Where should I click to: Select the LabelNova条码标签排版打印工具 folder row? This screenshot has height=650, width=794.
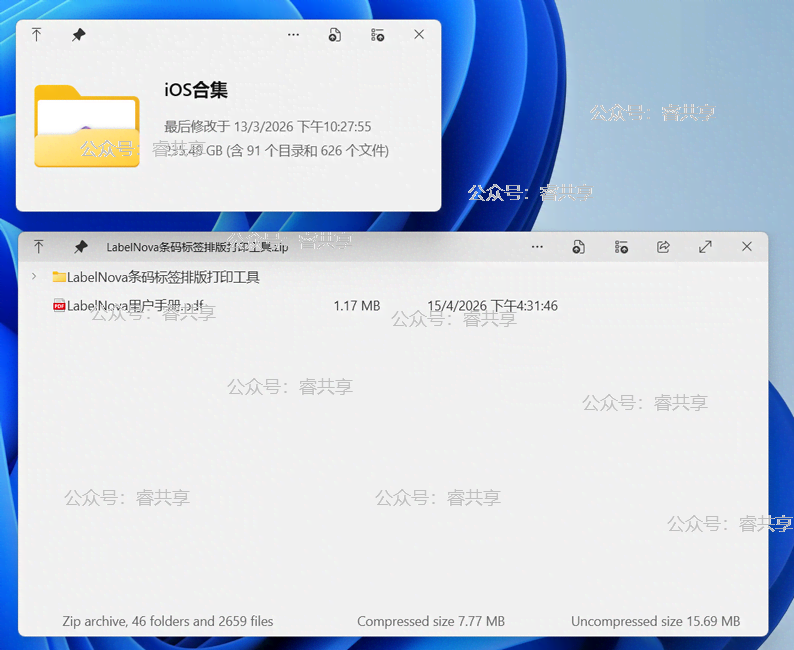[x=163, y=277]
